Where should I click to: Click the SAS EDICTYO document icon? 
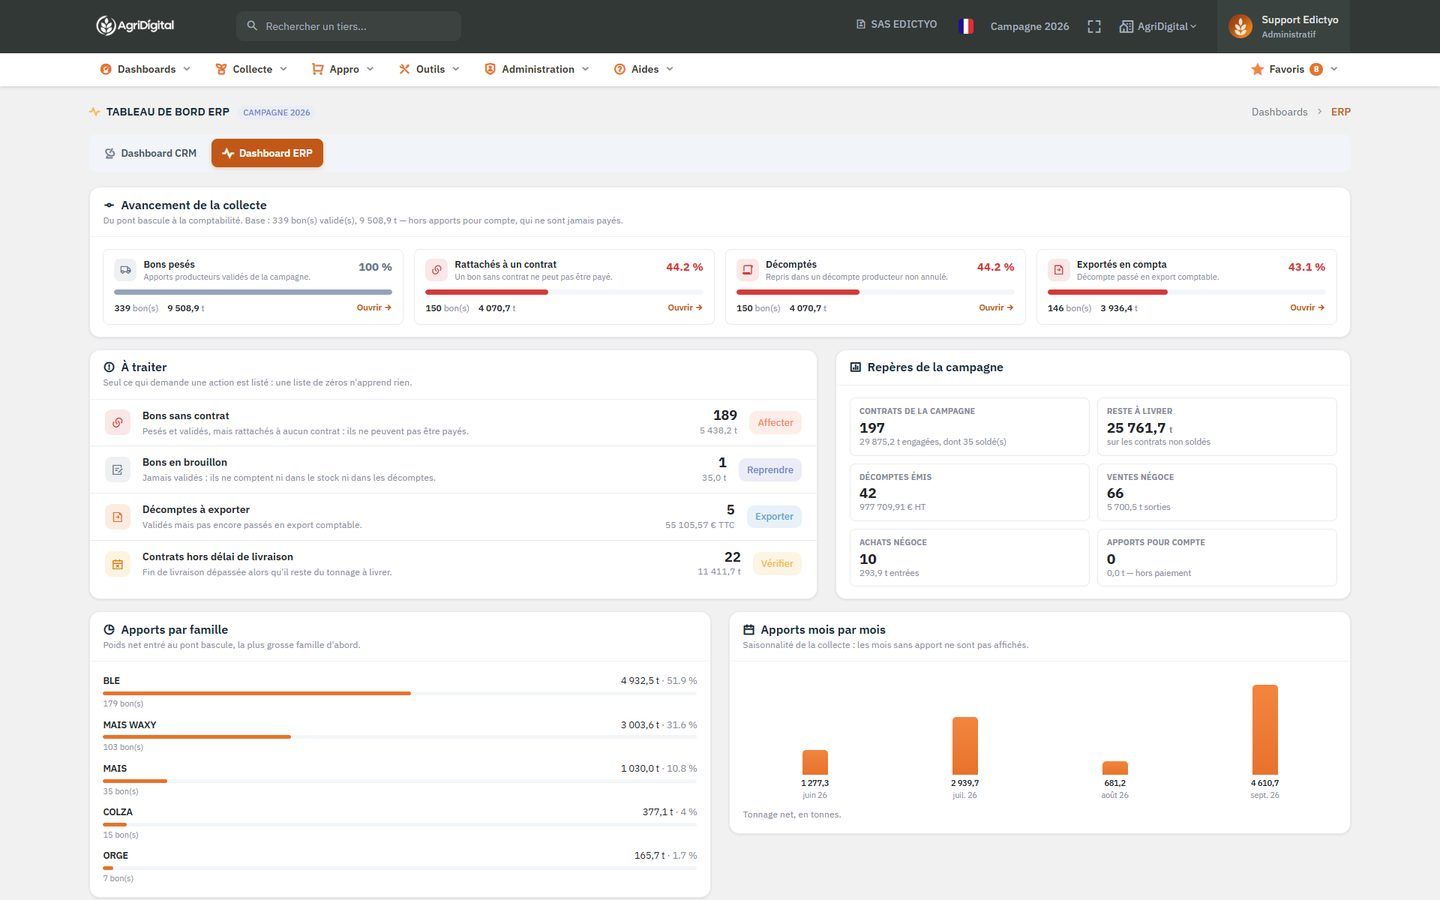point(861,24)
